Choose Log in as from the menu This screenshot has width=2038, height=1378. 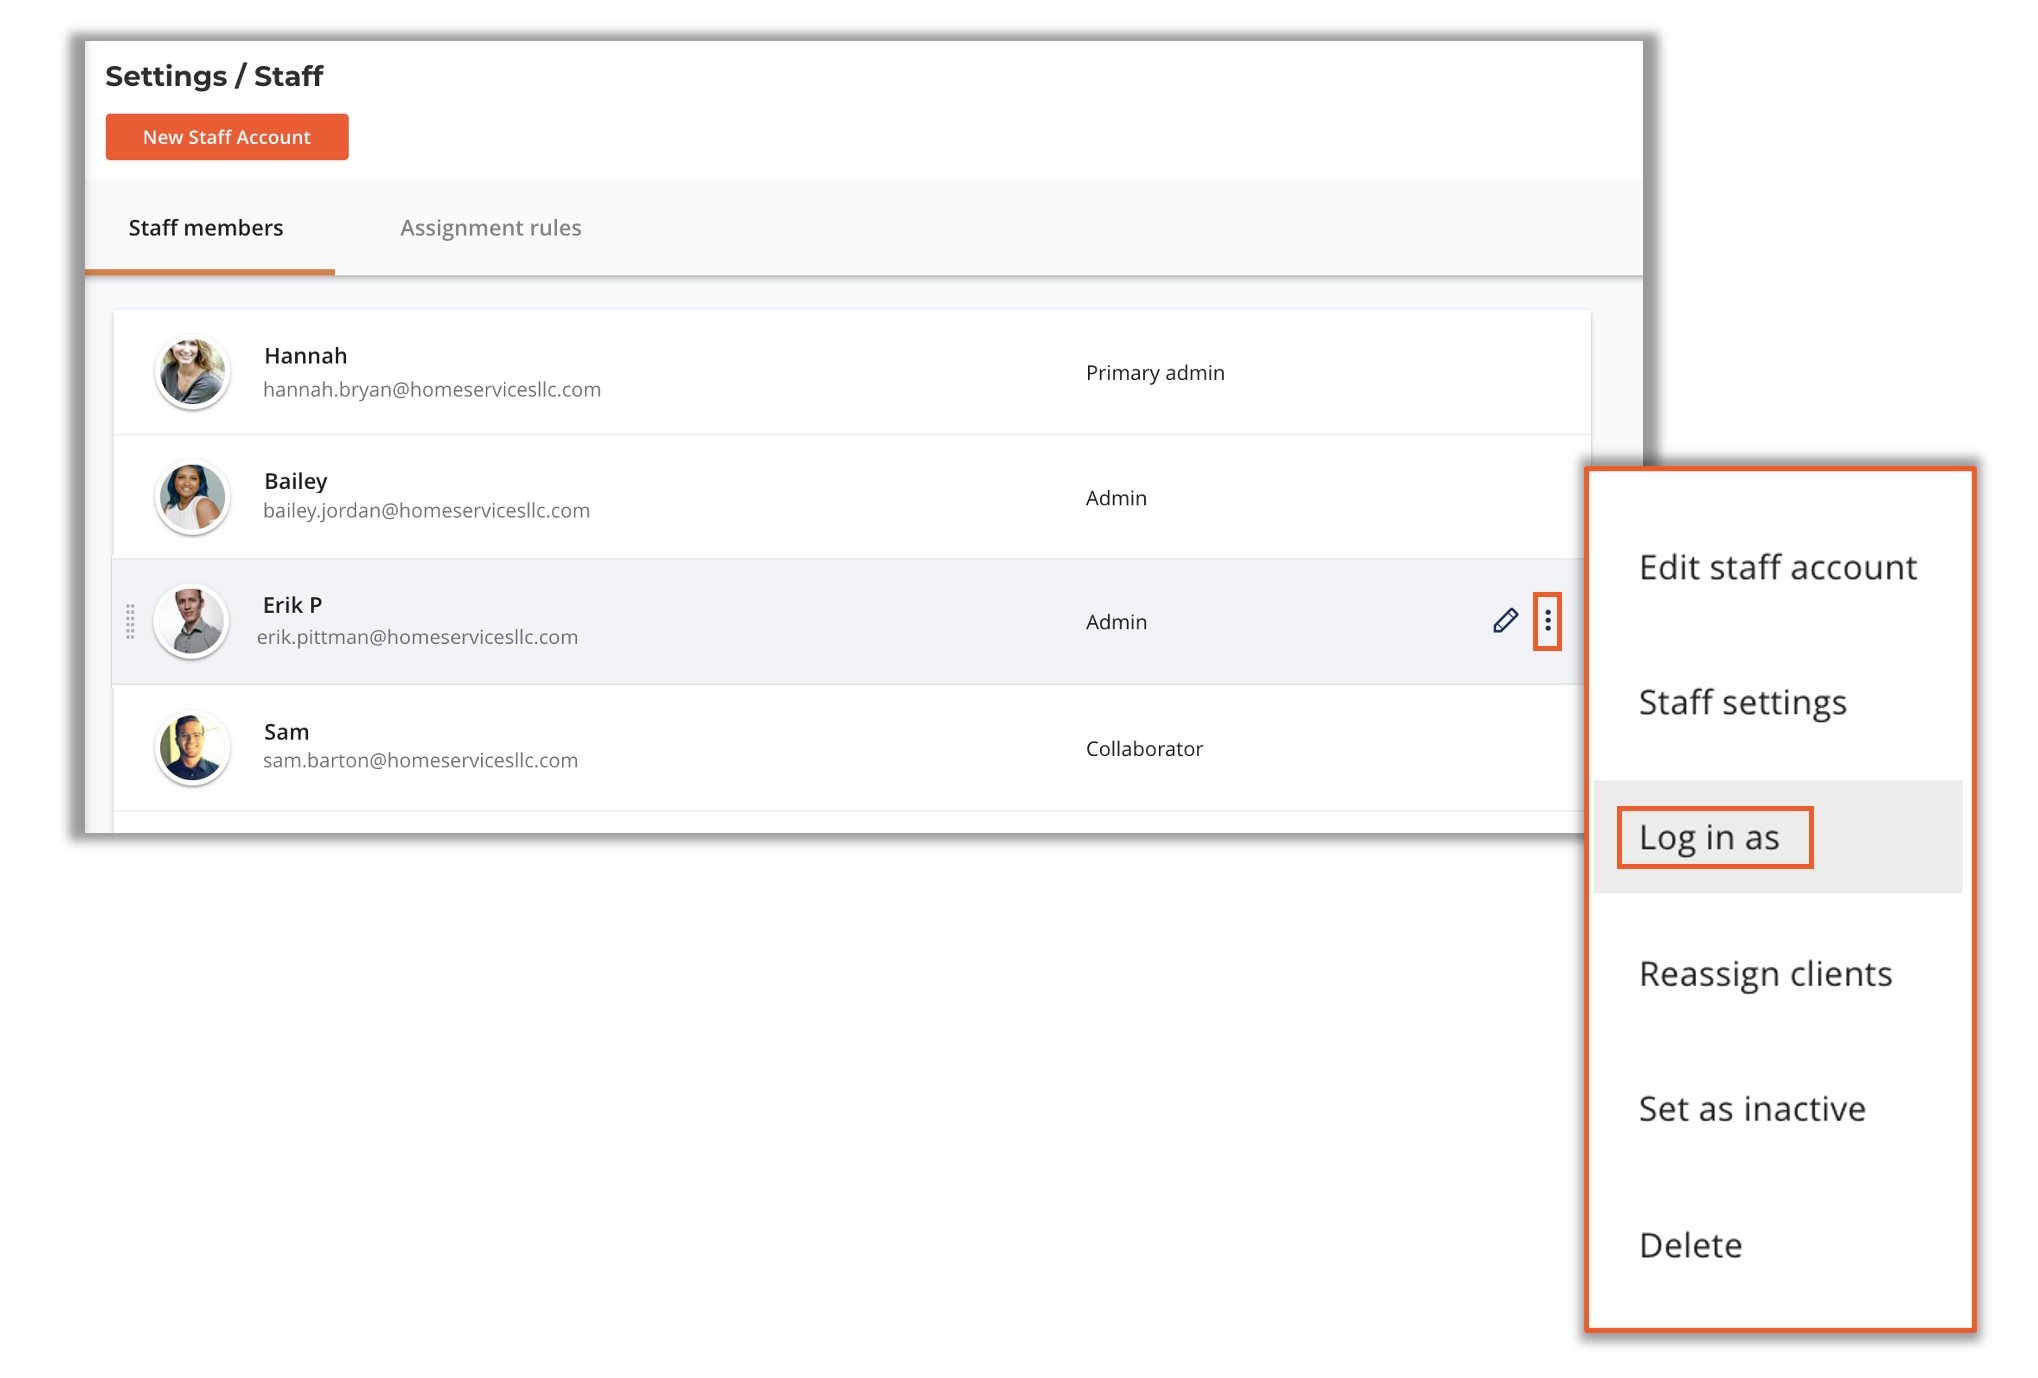point(1777,837)
